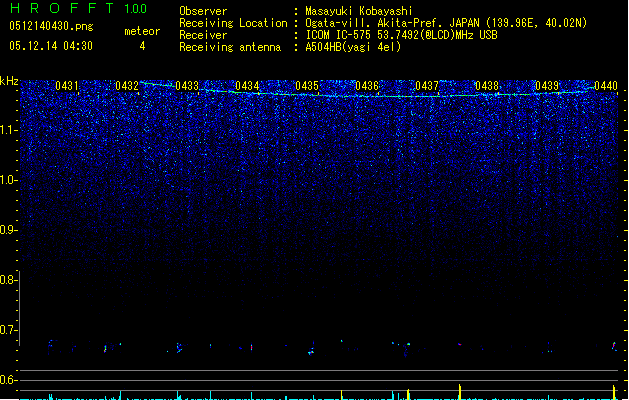
Task: Click the meteor label
Action: click(142, 31)
